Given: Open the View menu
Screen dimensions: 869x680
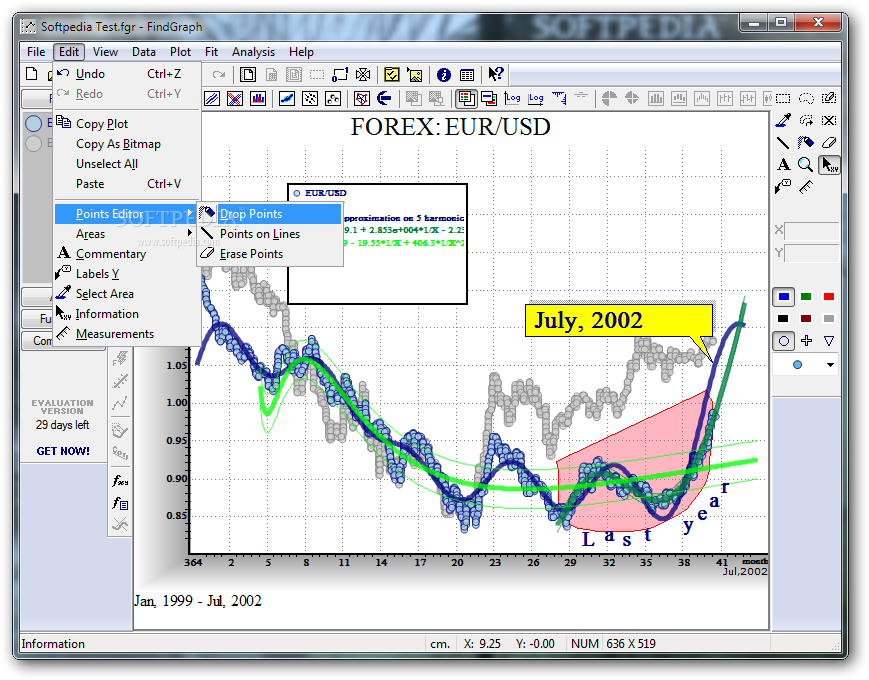Looking at the screenshot, I should pos(105,52).
